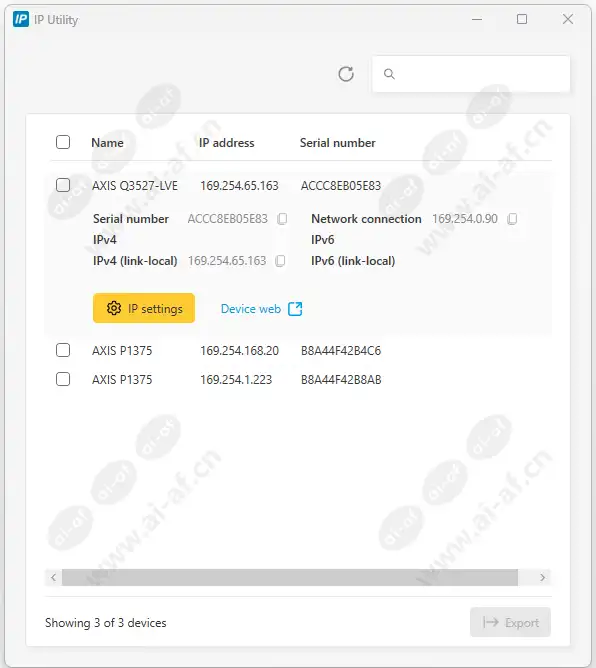Click the scrollbar left arrow
Viewport: 596px width, 668px height.
click(x=53, y=578)
